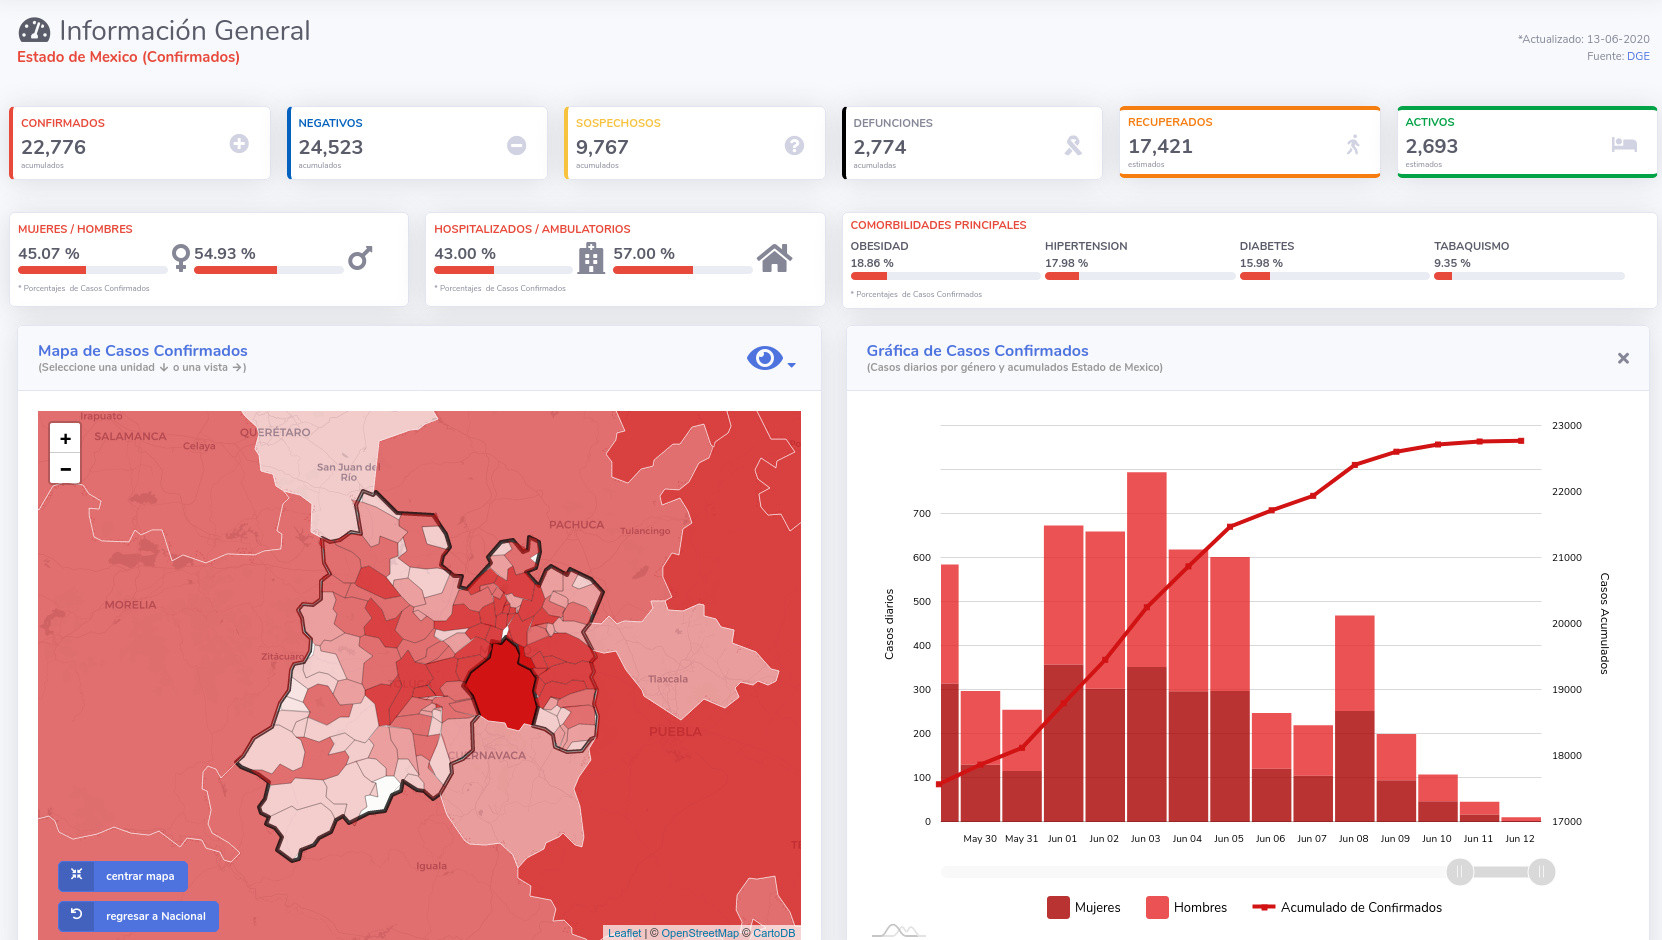The width and height of the screenshot is (1662, 940).
Task: Open the Leaflet attribution link
Action: tap(625, 933)
